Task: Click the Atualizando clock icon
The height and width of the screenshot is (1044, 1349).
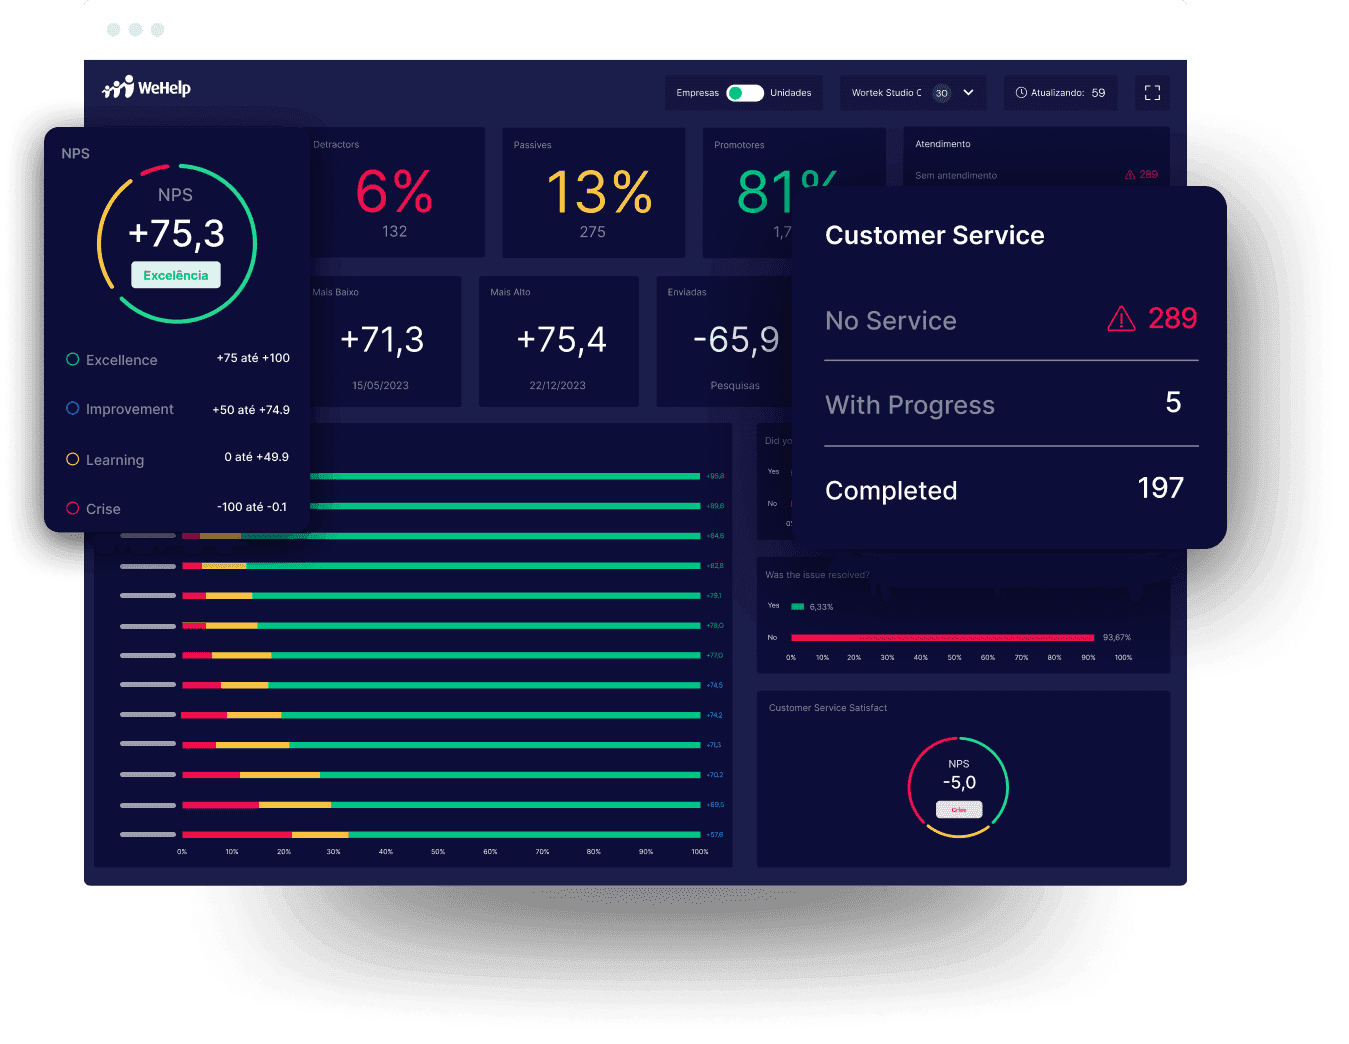Action: (x=1022, y=92)
